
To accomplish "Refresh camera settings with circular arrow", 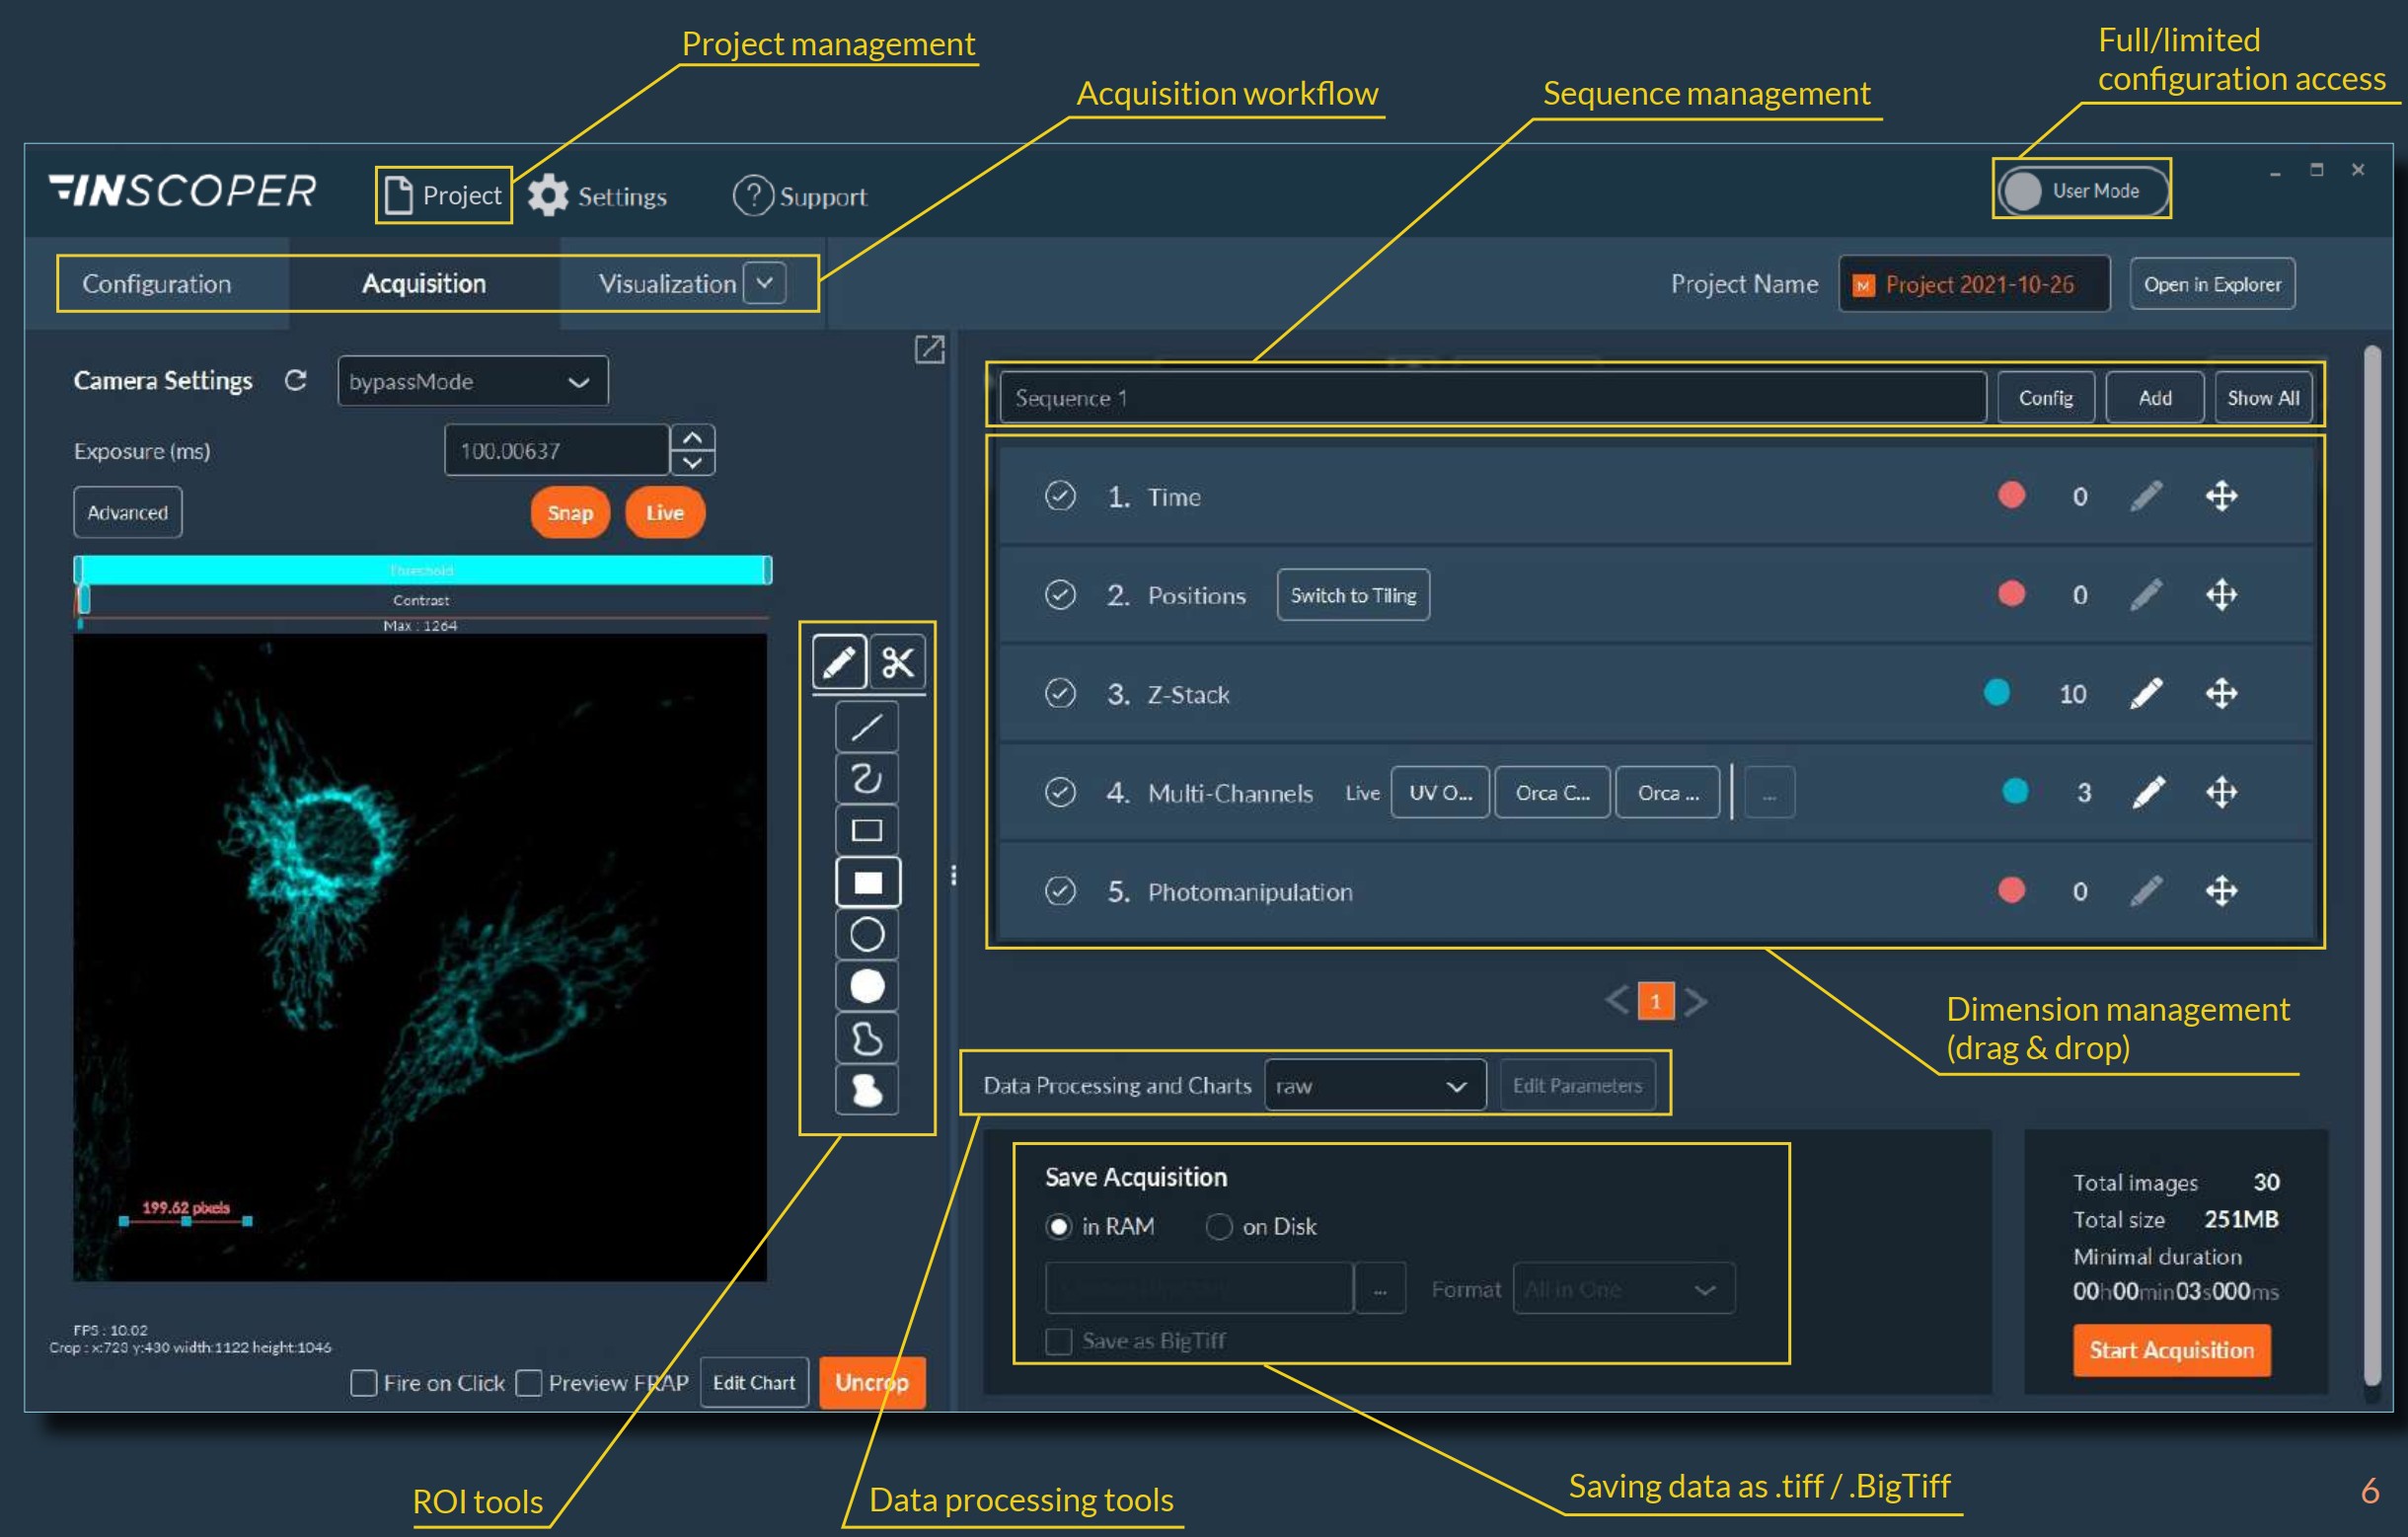I will click(295, 381).
